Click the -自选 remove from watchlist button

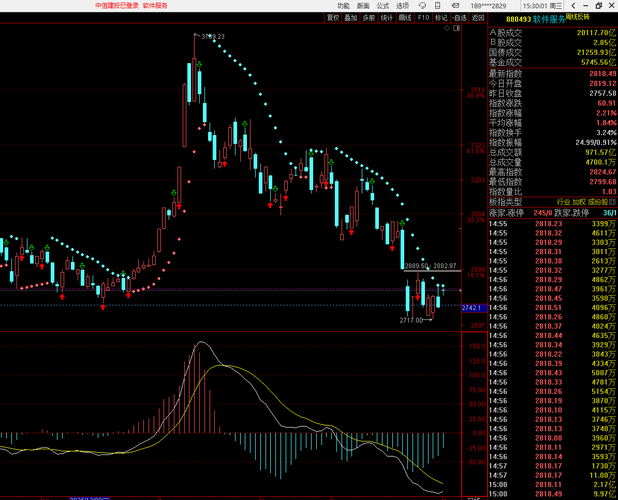pyautogui.click(x=459, y=18)
